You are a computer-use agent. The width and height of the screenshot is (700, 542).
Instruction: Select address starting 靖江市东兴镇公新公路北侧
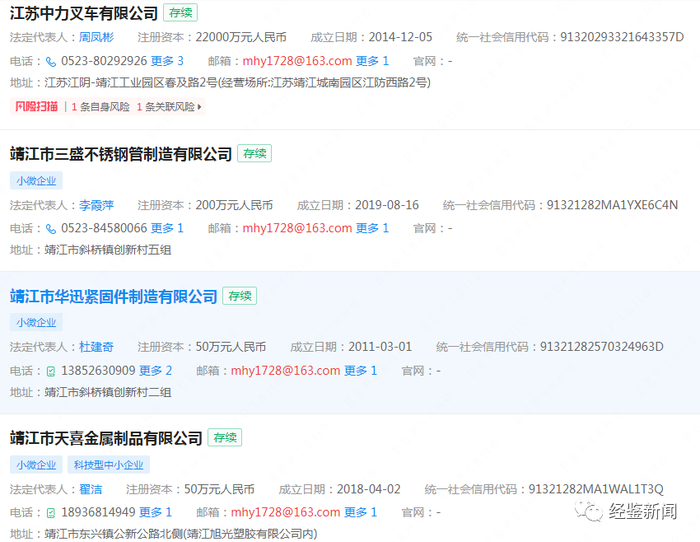(x=181, y=534)
